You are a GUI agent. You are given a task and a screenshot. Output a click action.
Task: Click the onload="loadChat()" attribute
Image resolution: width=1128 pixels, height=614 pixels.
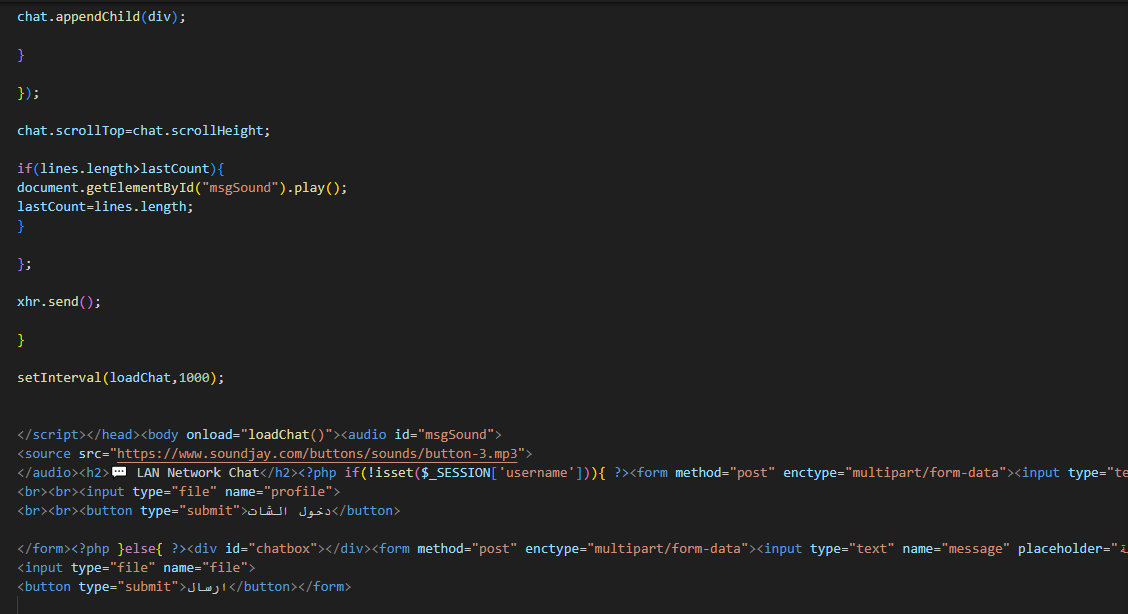pyautogui.click(x=260, y=434)
